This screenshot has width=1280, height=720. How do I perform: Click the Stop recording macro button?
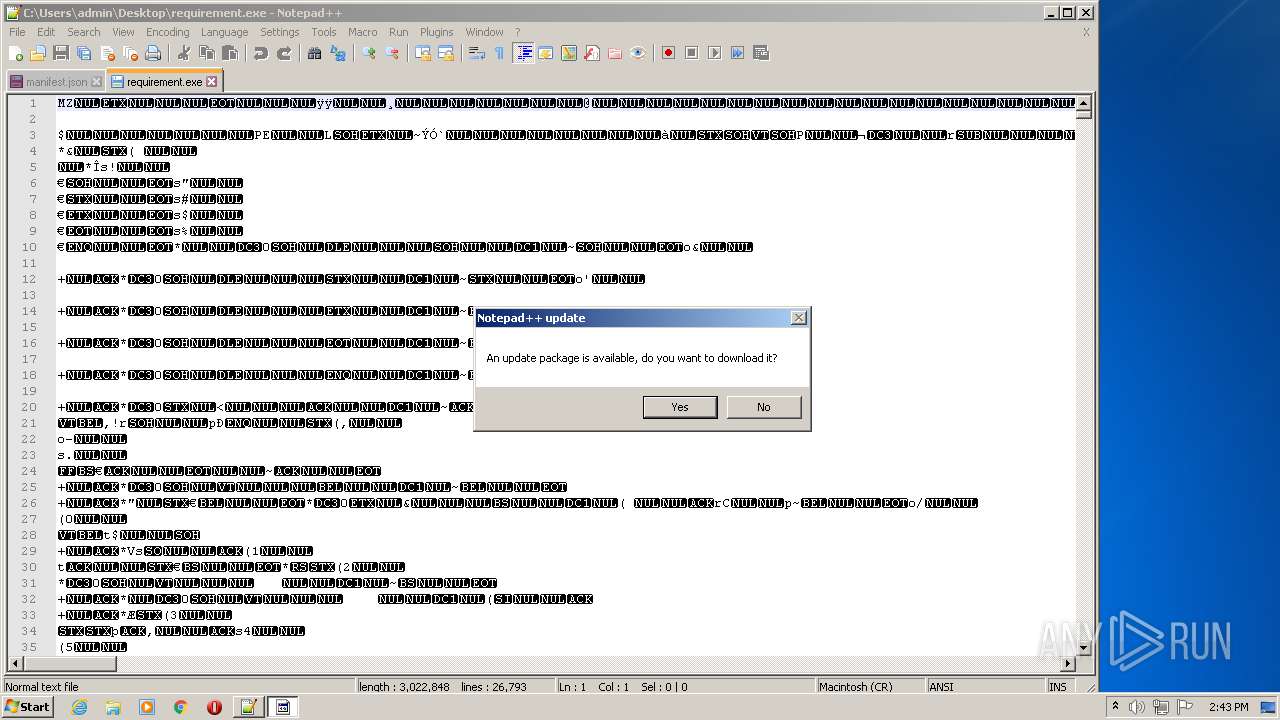point(691,53)
